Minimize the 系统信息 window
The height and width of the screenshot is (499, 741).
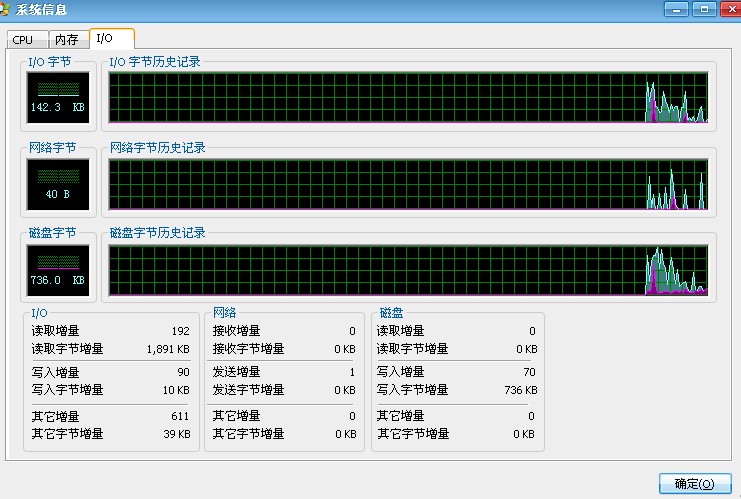click(676, 9)
